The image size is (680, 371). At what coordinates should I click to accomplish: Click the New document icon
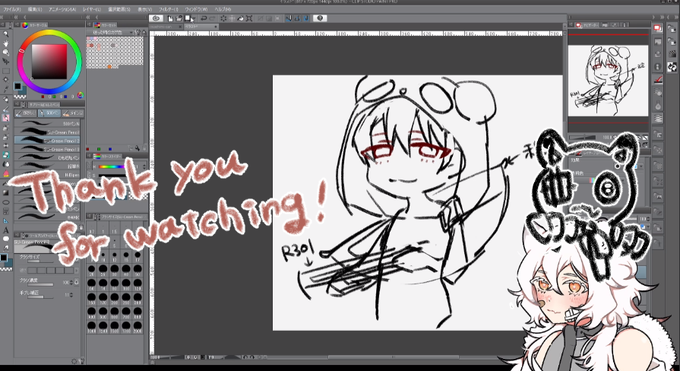tap(170, 18)
